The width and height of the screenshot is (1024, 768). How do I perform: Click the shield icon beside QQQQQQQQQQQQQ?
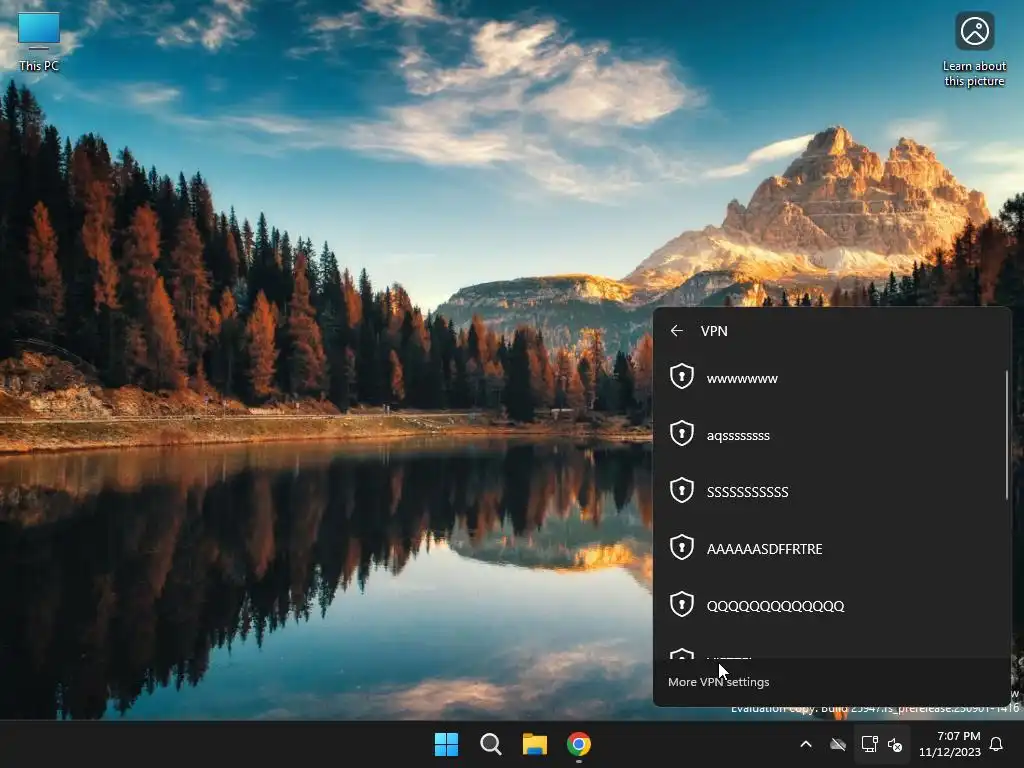(x=682, y=604)
